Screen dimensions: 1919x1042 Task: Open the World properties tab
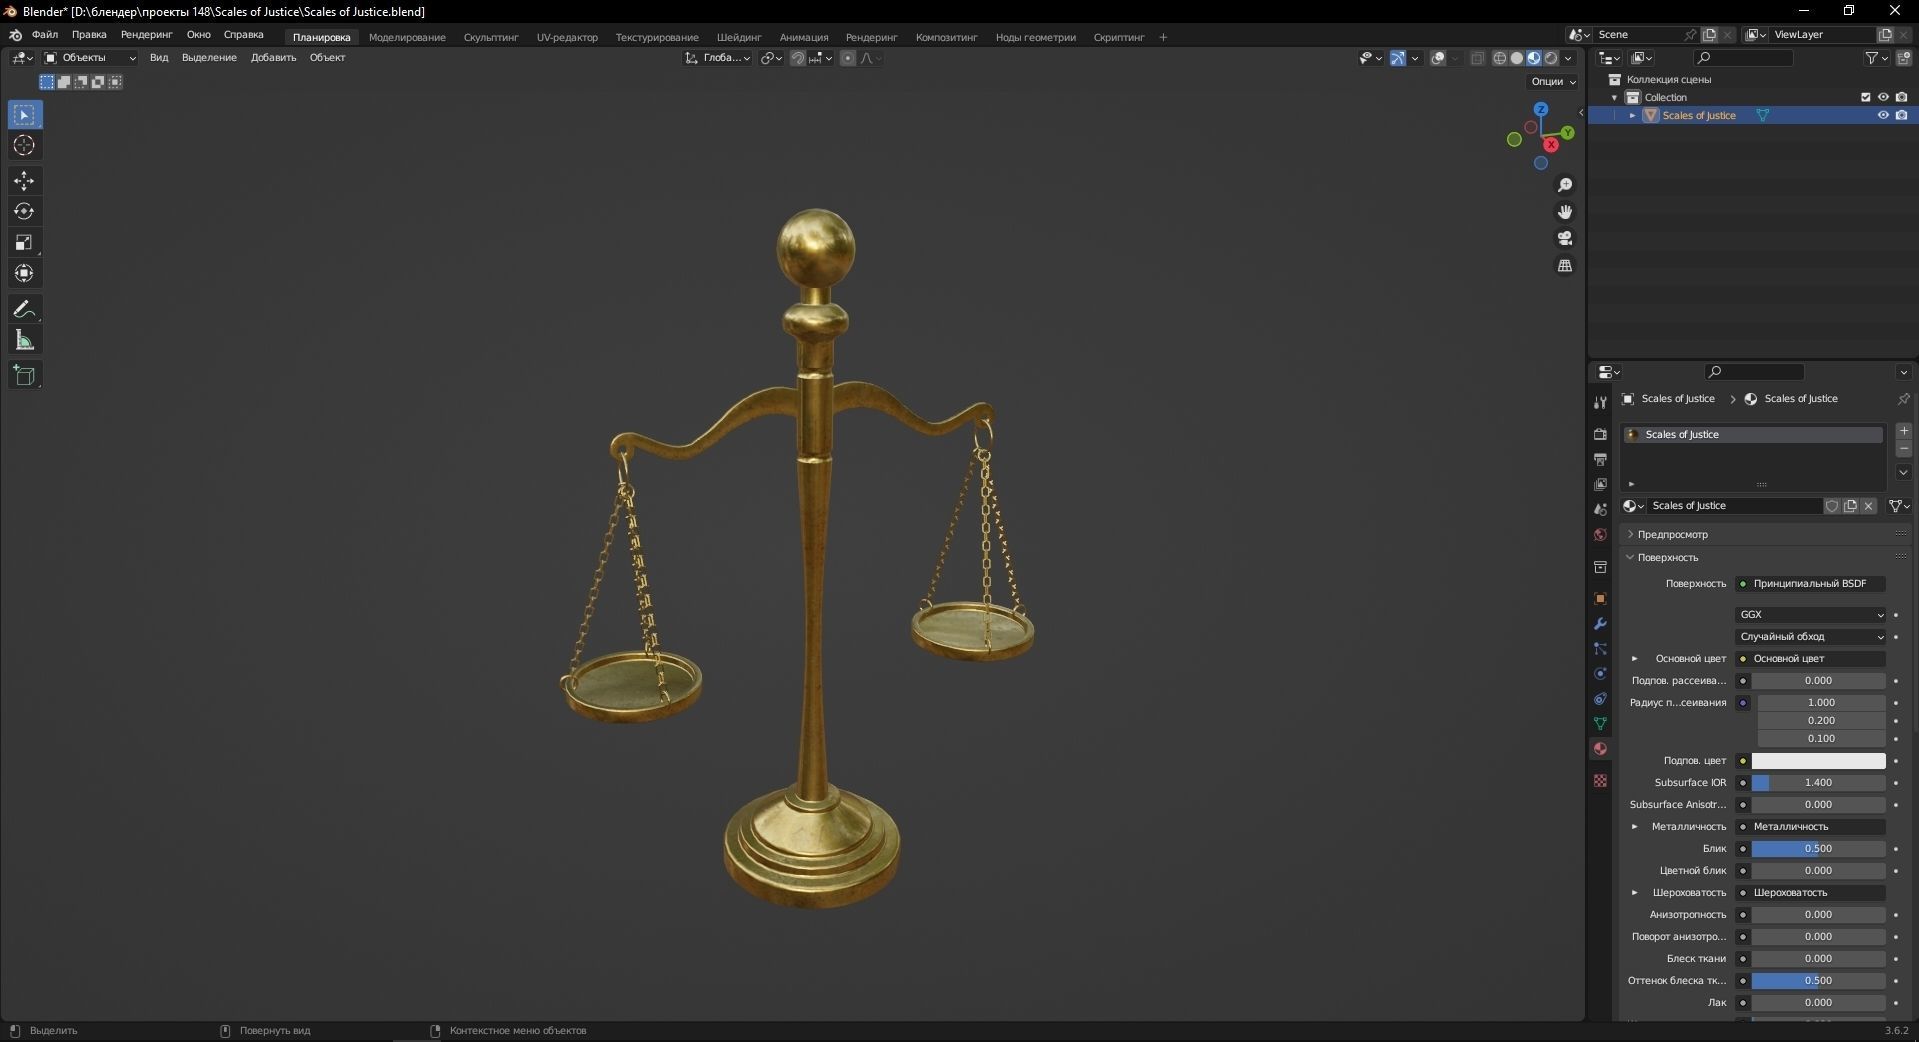click(1600, 535)
